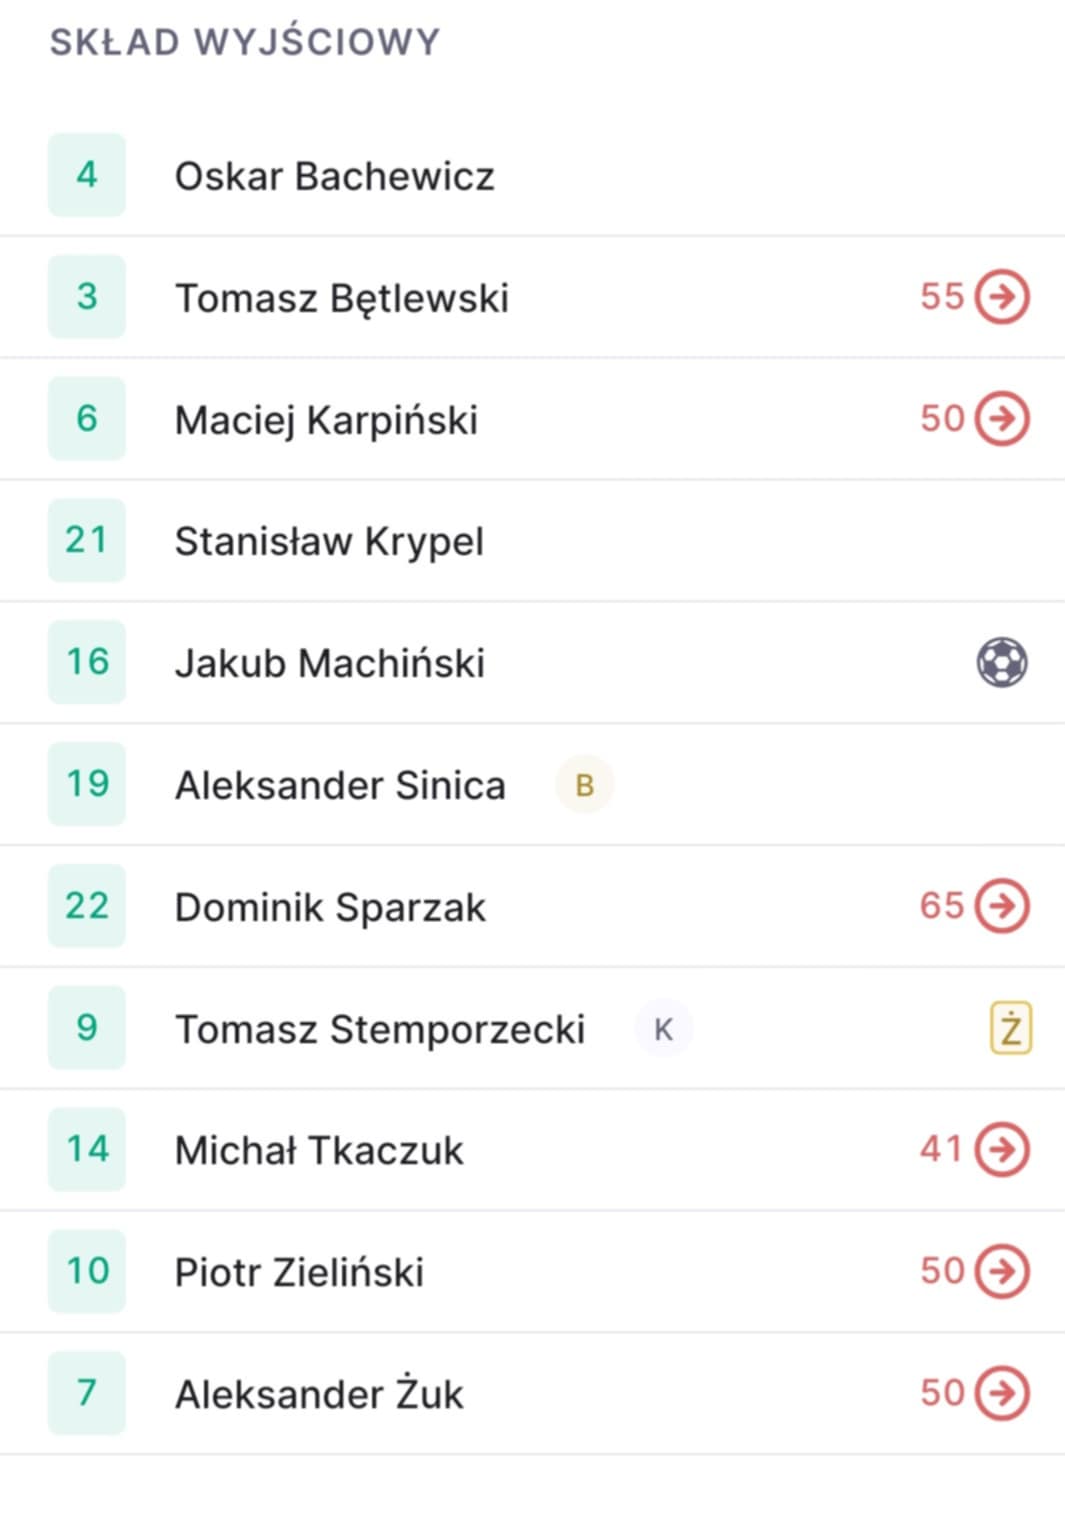Click the substitution icon for Maciej Karpiński
The image size is (1065, 1518).
1002,418
